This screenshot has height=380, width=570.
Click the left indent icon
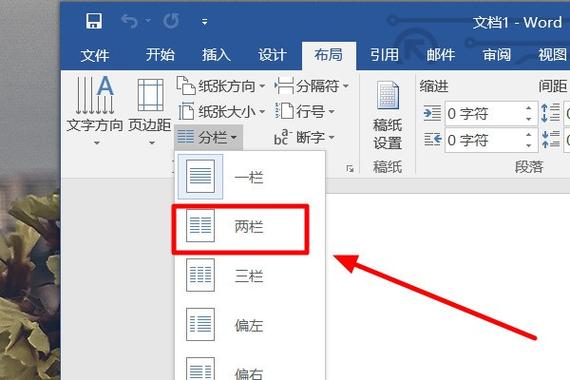432,113
